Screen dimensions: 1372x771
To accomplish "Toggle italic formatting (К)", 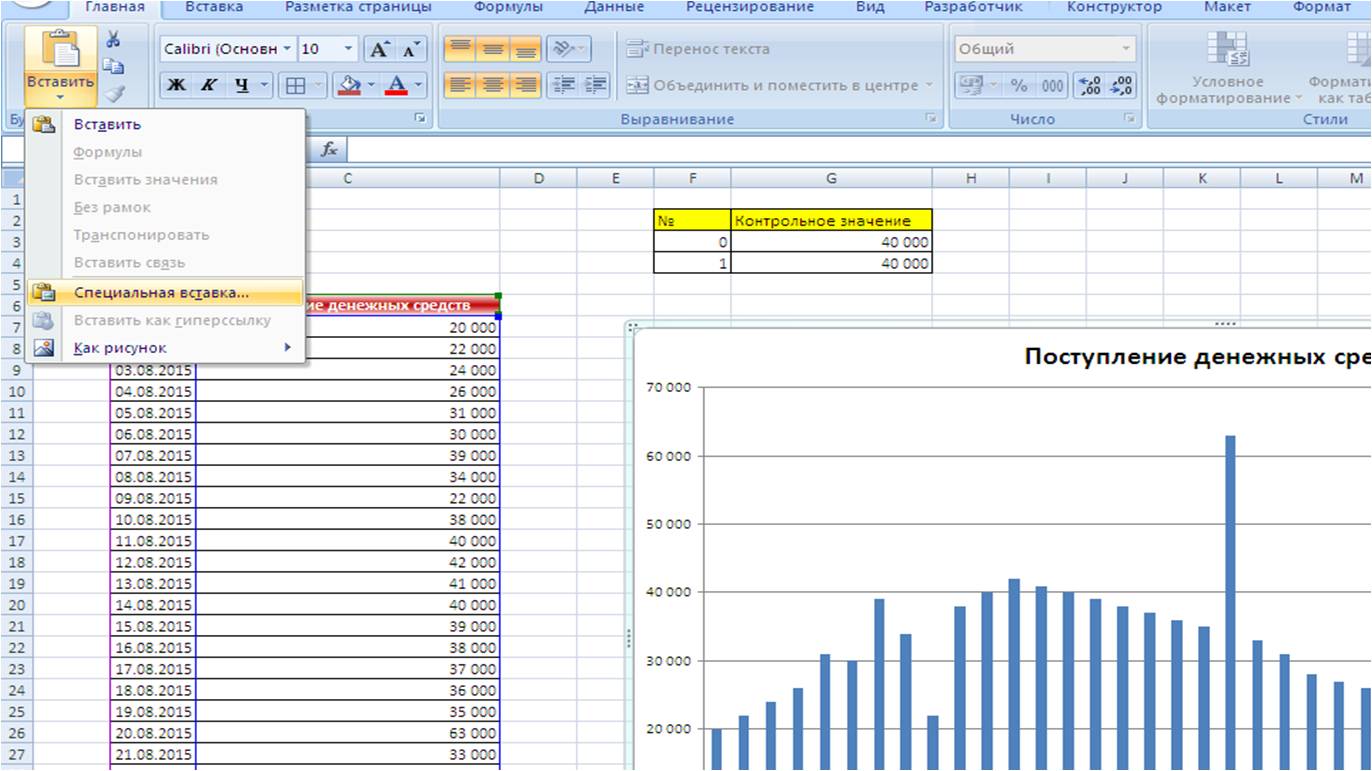I will pyautogui.click(x=208, y=86).
